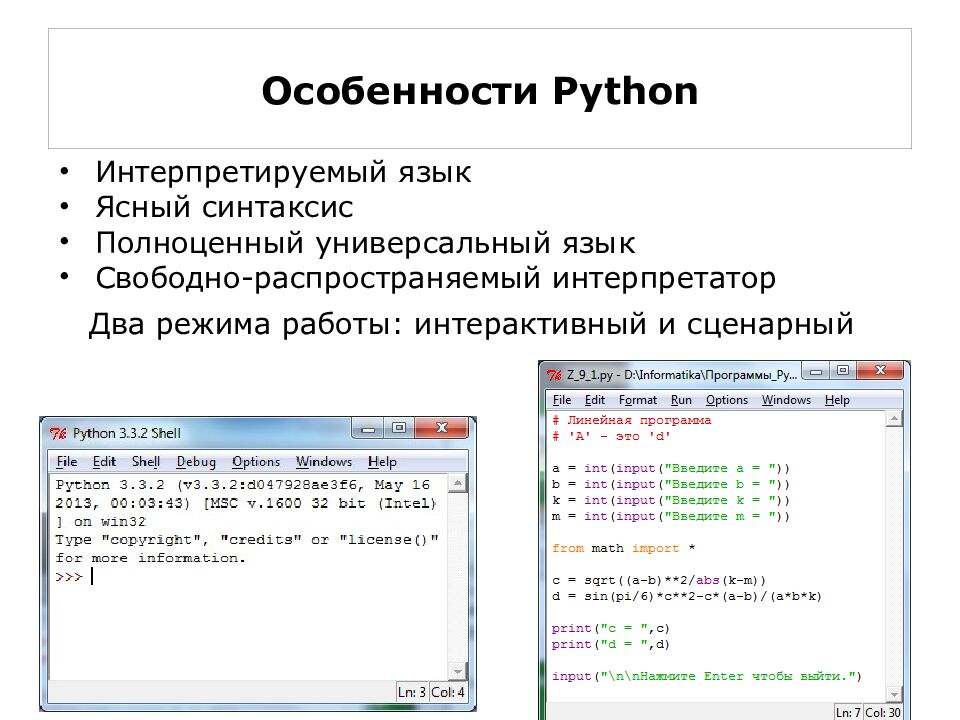Click the Shell scrollbar up arrow
This screenshot has height=720, width=960.
click(457, 484)
